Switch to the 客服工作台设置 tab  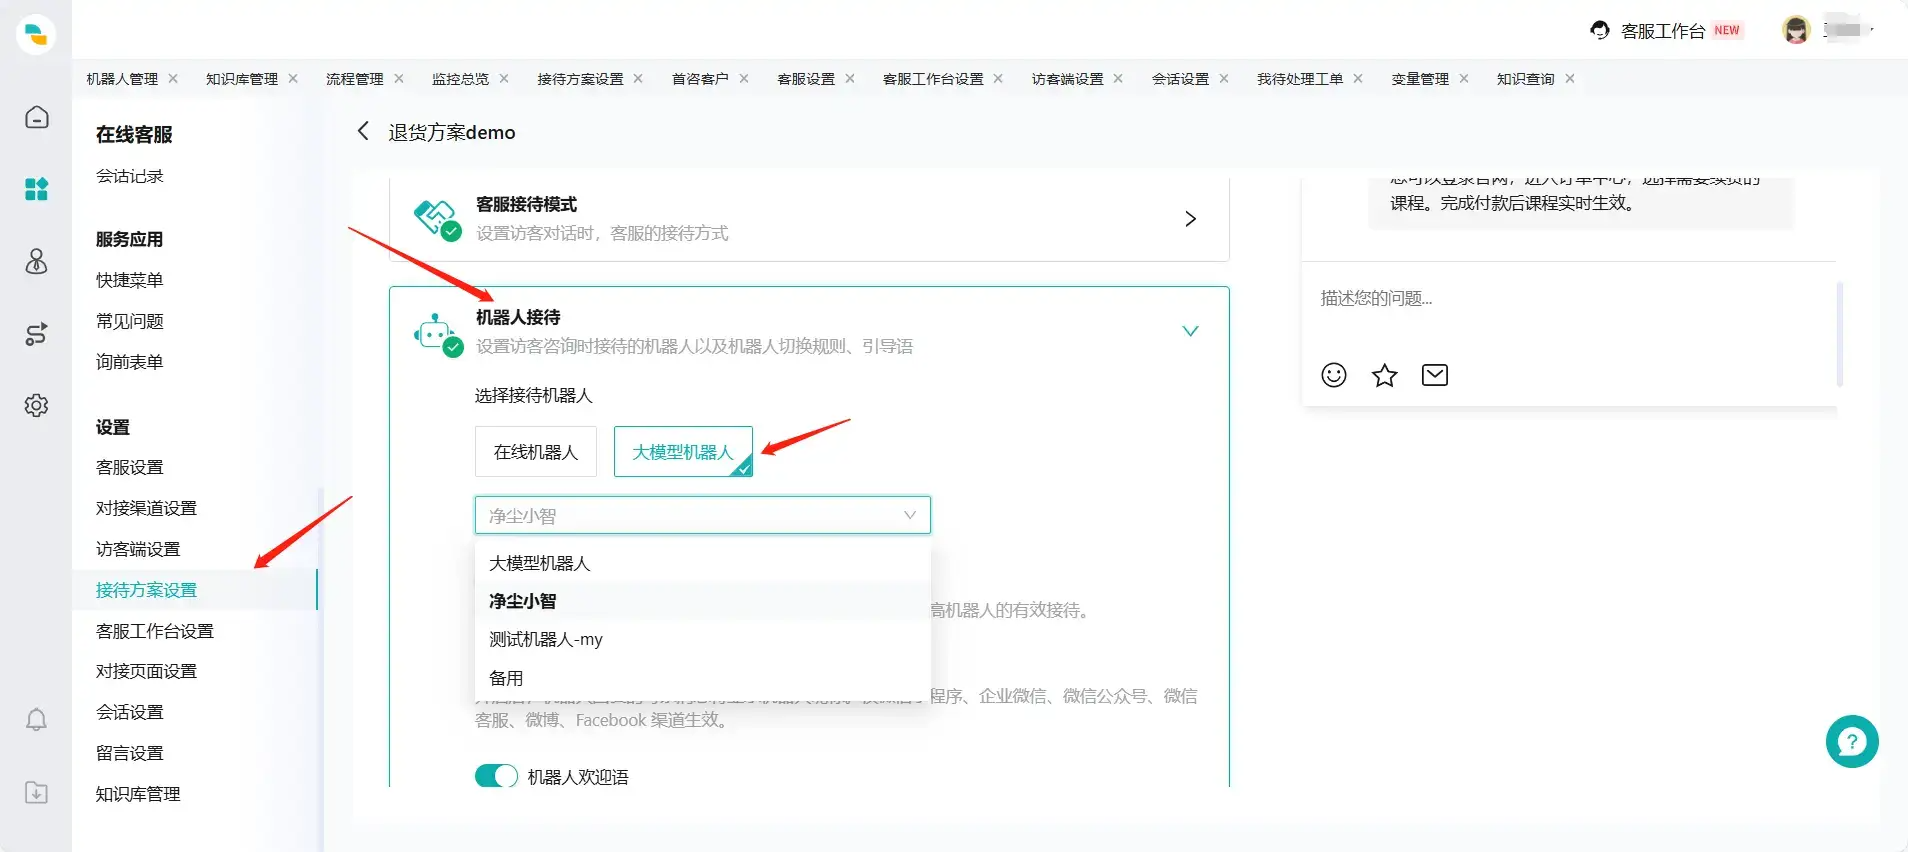click(x=933, y=79)
